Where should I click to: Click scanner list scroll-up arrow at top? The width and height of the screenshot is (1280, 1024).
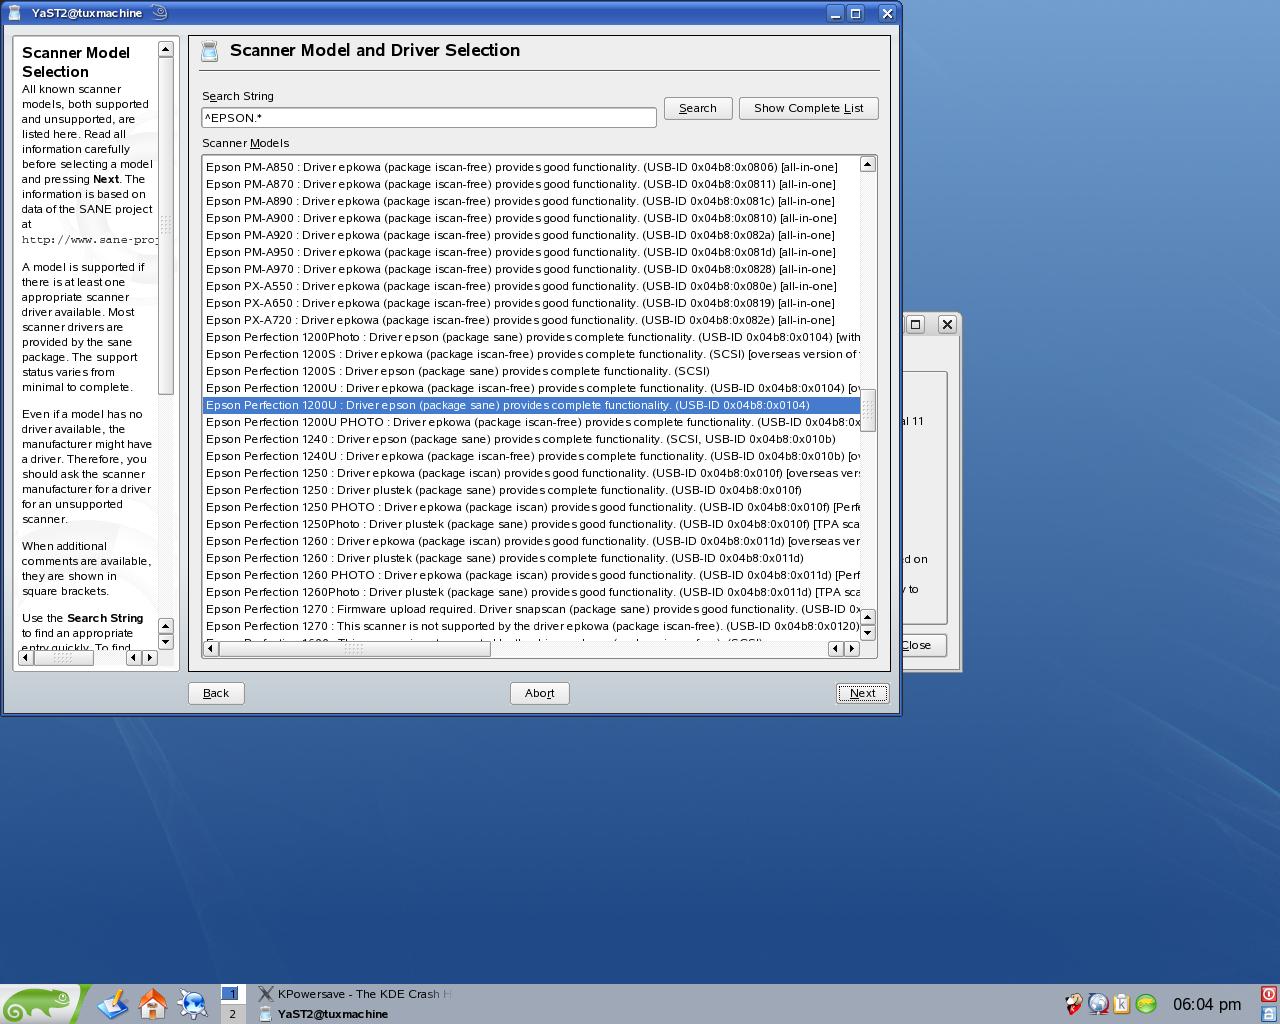tap(868, 164)
